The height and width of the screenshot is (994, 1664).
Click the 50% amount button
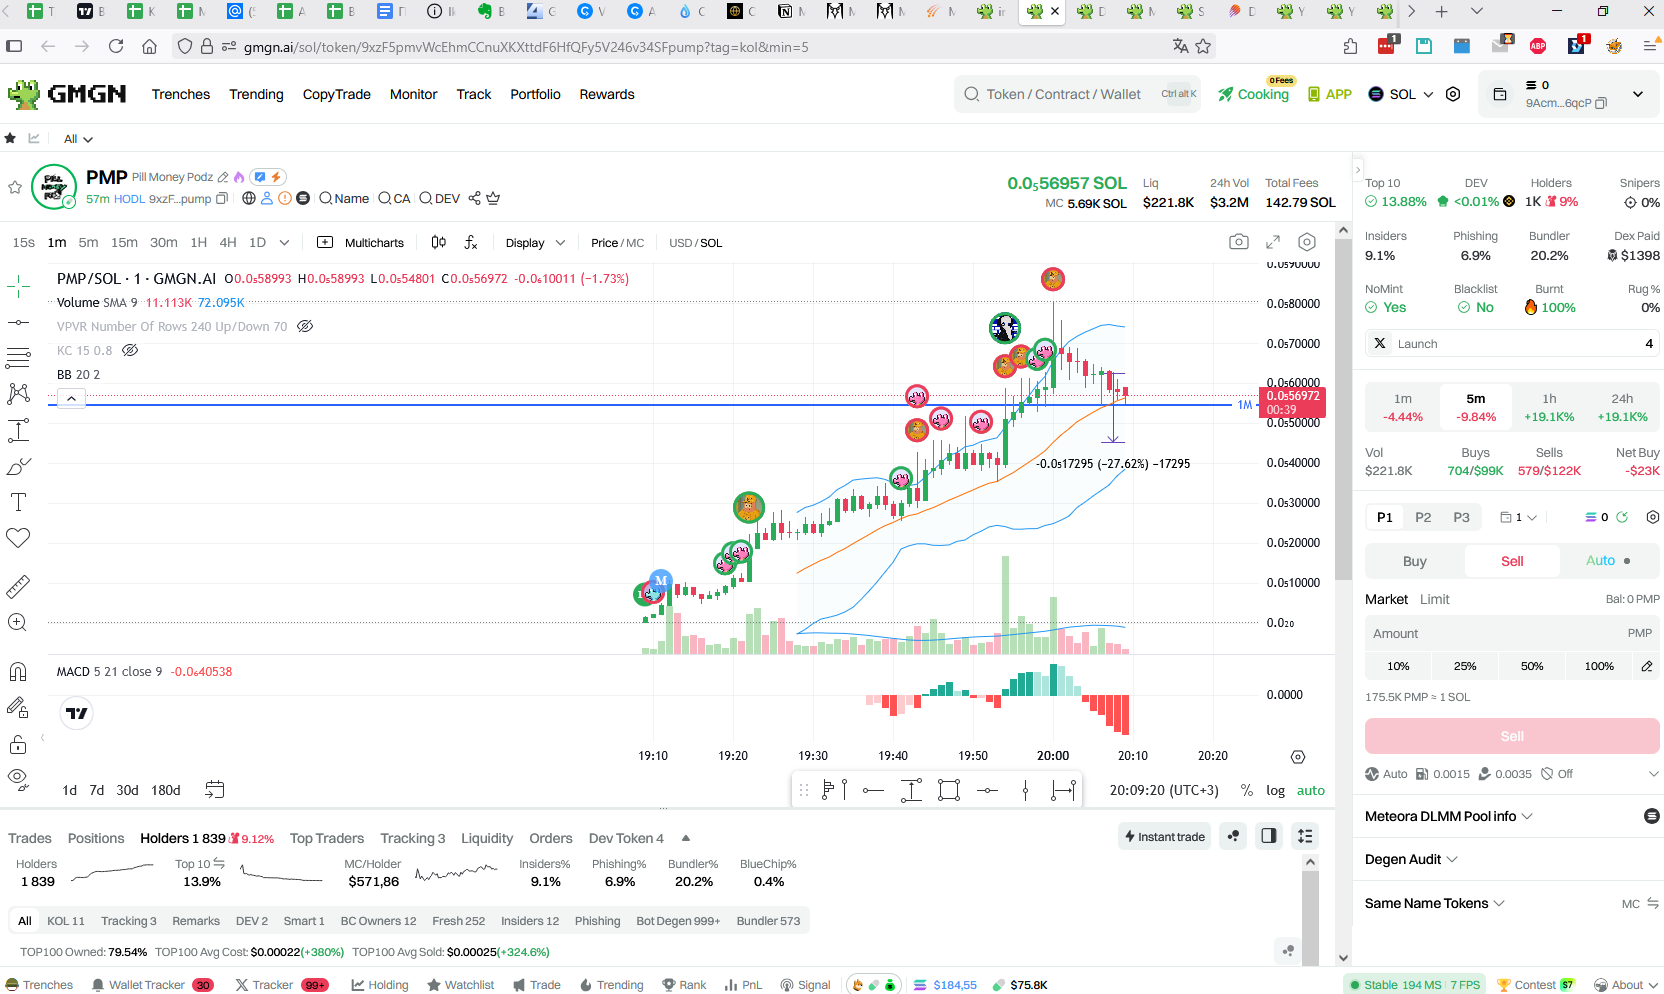1532,666
